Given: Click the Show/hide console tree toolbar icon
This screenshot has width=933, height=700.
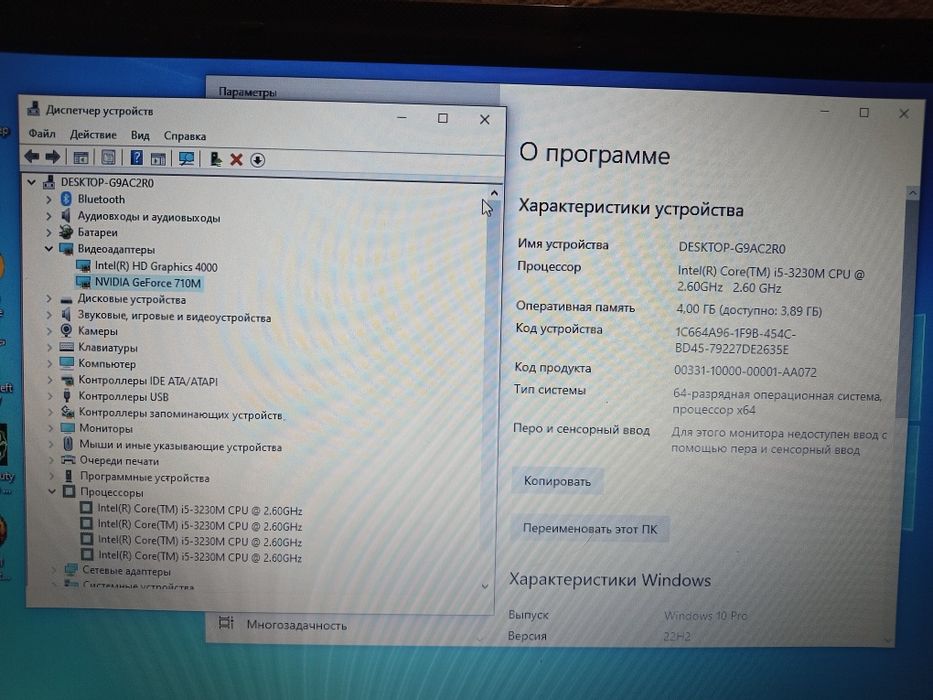Looking at the screenshot, I should coord(80,158).
